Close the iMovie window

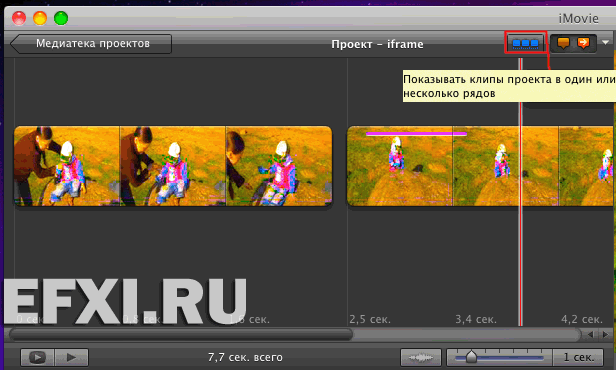point(19,18)
